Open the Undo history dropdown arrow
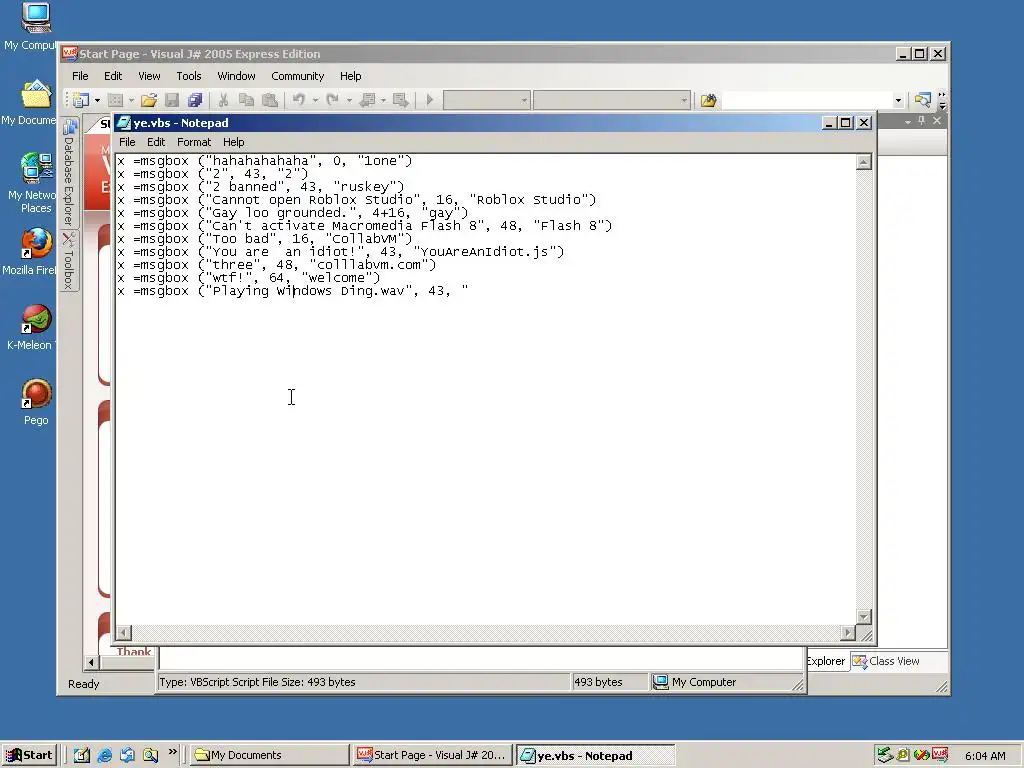Screen dimensions: 1024x768 point(315,100)
